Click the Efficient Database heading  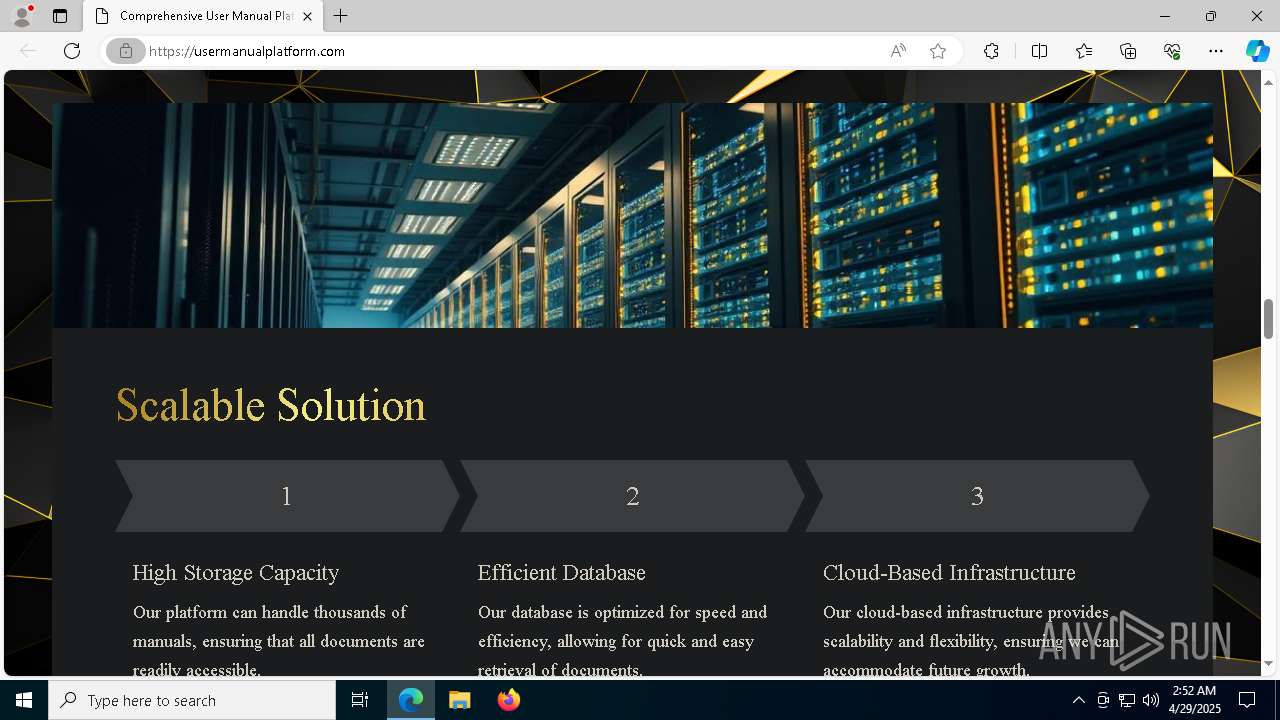coord(562,573)
